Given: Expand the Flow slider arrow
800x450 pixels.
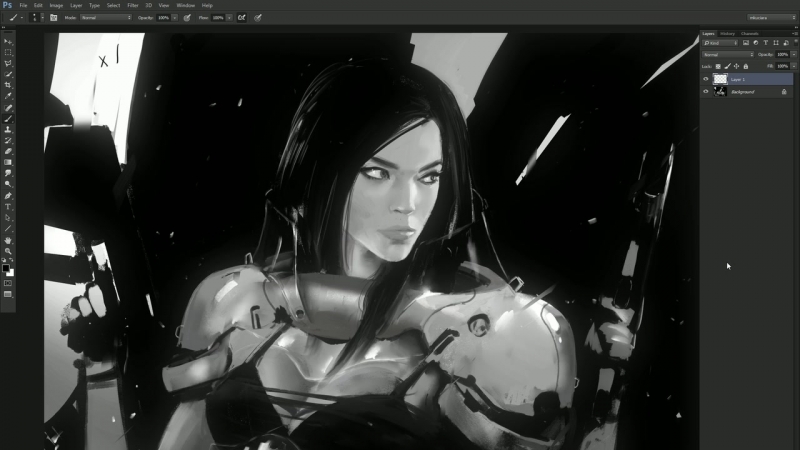Looking at the screenshot, I should (229, 17).
